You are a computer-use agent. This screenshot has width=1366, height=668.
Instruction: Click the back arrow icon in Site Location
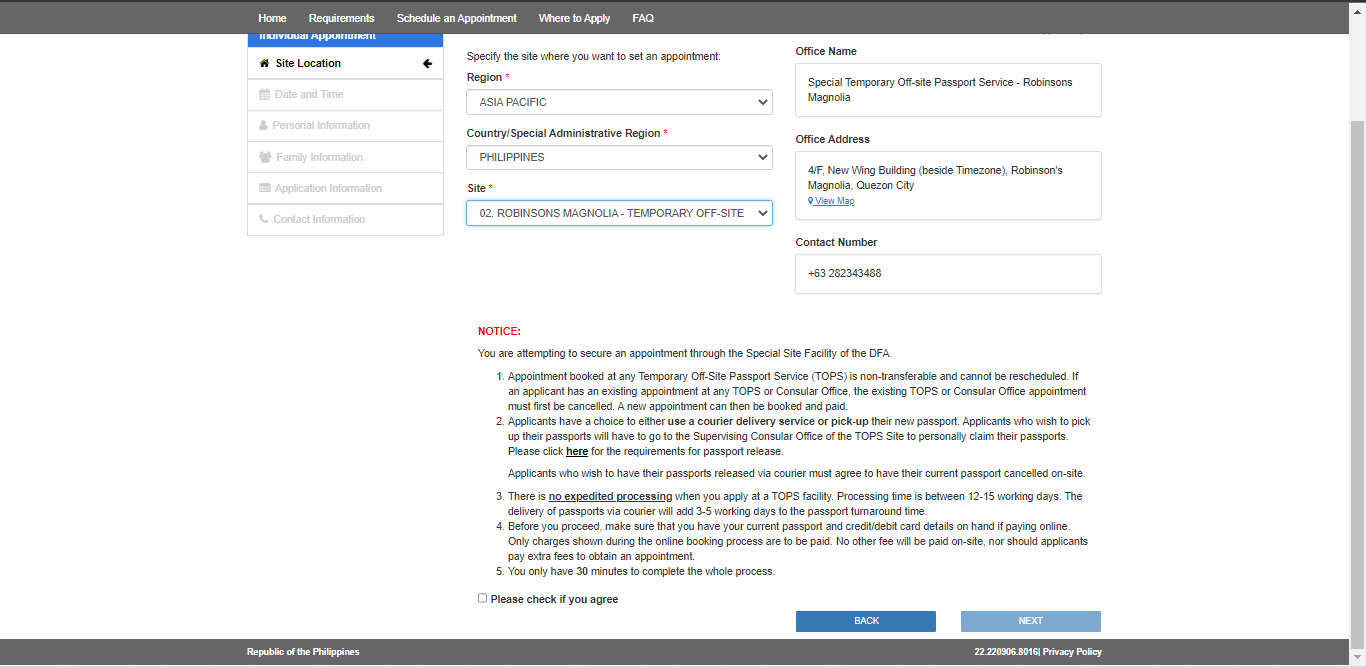427,64
